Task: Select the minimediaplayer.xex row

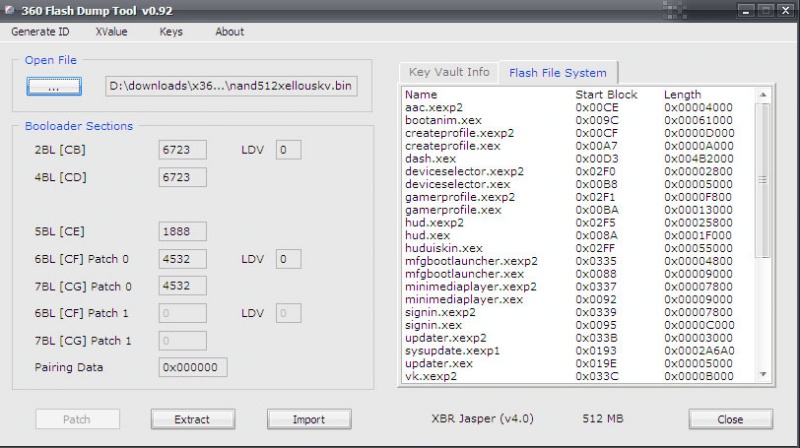Action: (578, 300)
